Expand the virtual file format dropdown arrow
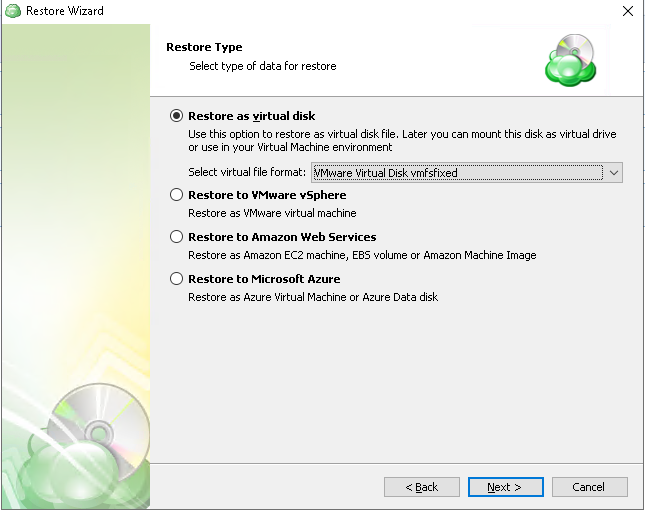645x510 pixels. coord(614,173)
